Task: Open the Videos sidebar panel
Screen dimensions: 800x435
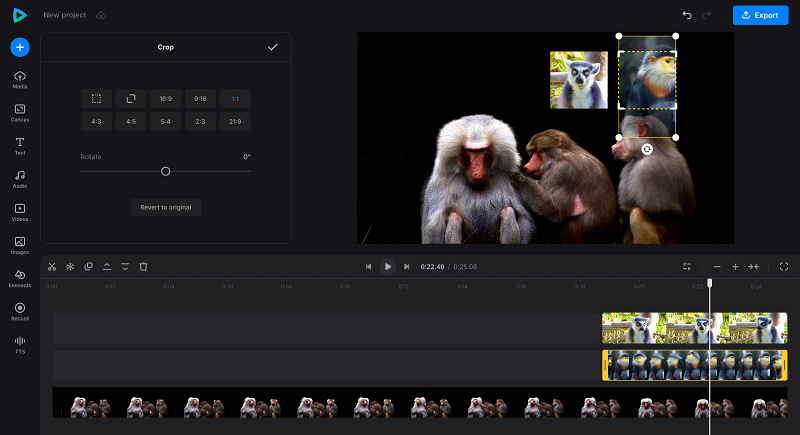Action: [20, 213]
